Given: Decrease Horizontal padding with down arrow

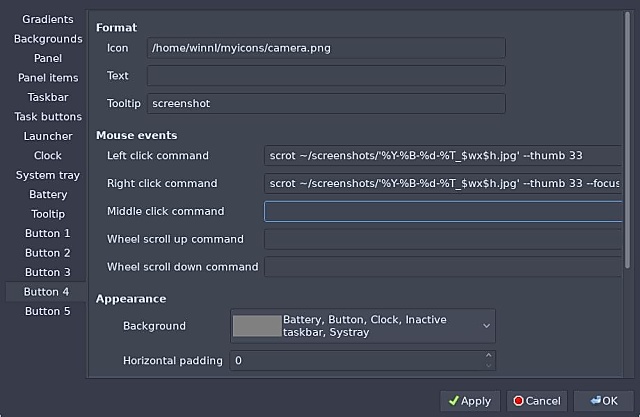Looking at the screenshot, I should [x=488, y=365].
